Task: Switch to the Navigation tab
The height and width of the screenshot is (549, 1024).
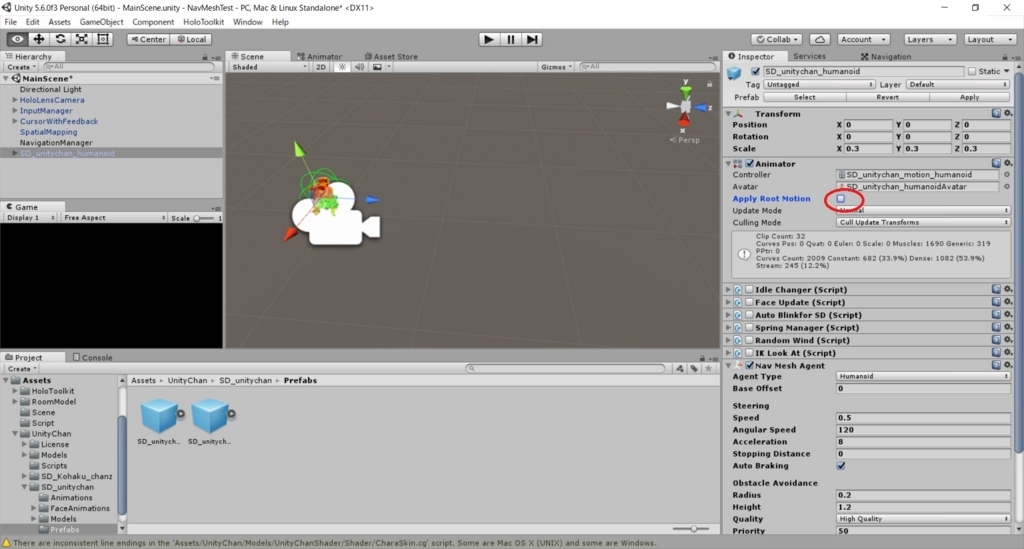Action: click(x=886, y=56)
